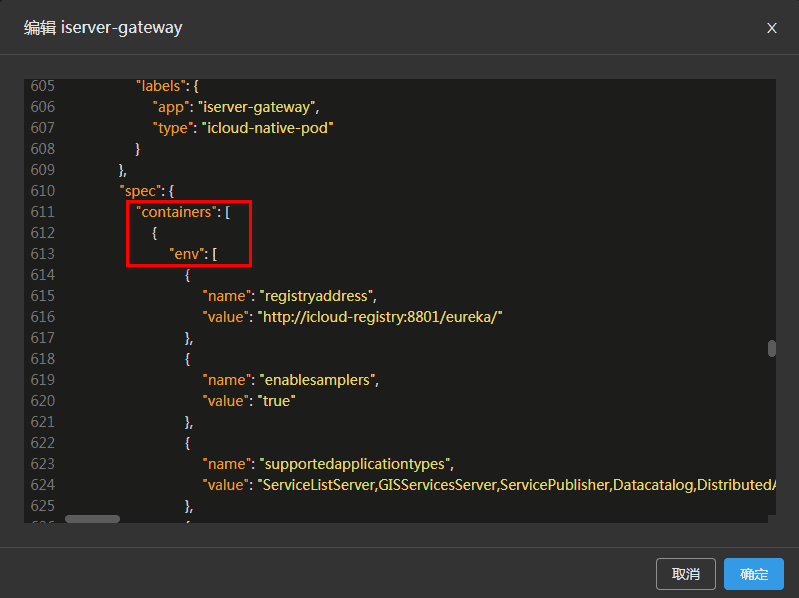This screenshot has width=799, height=598.
Task: Click the "value" key on line 616
Action: pyautogui.click(x=226, y=317)
